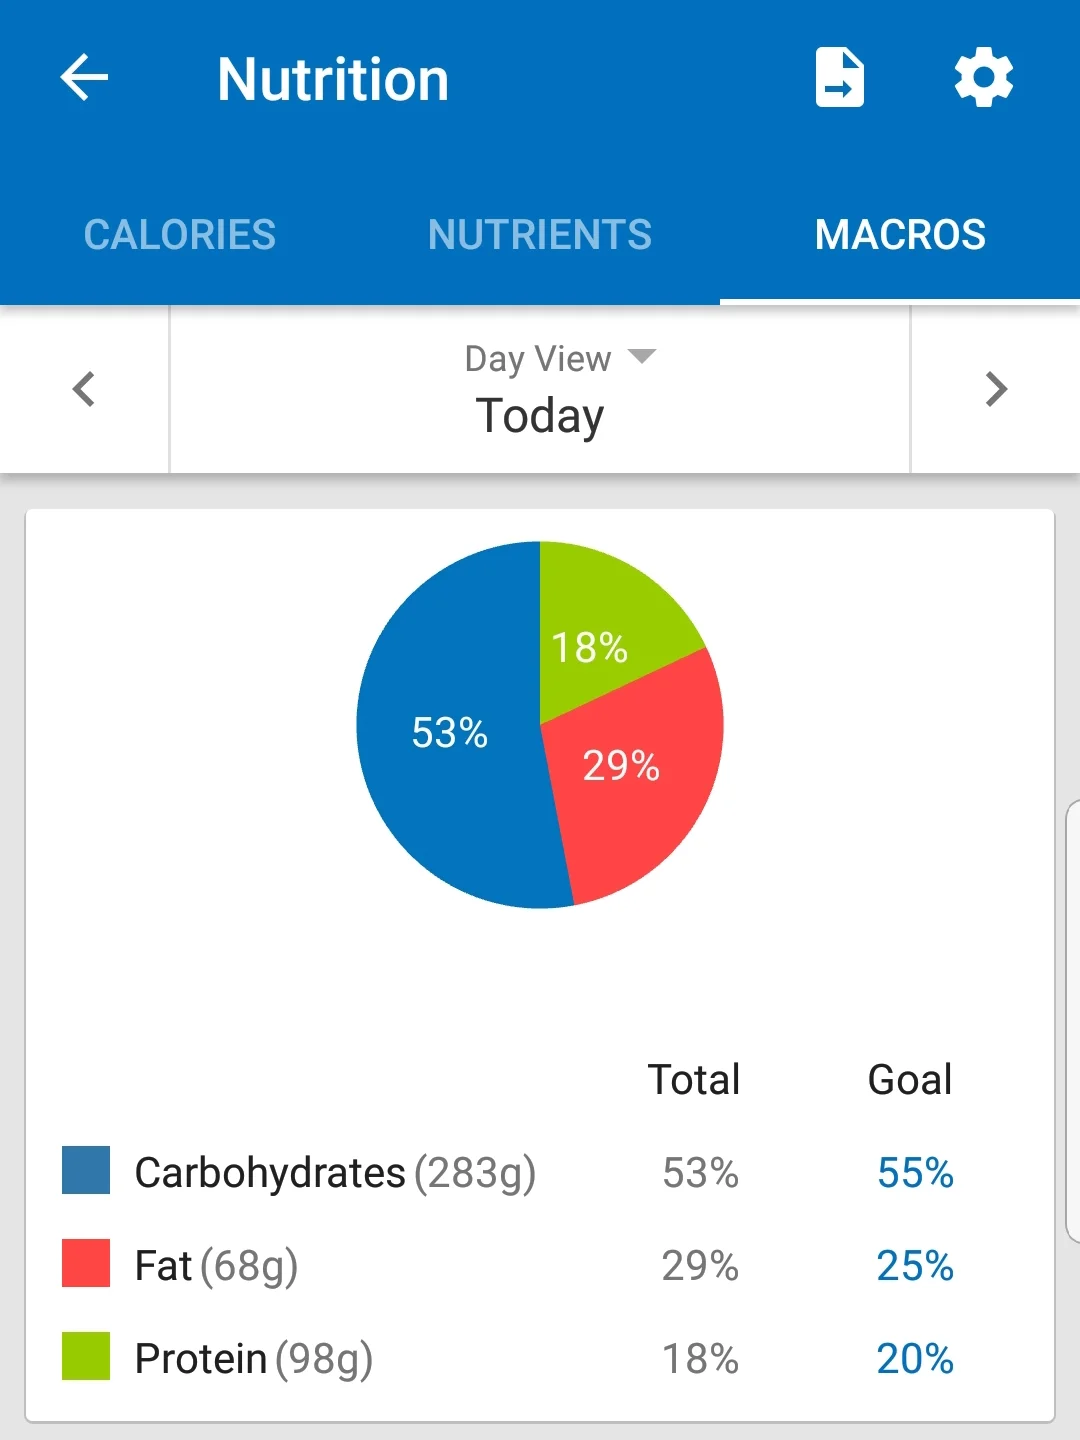This screenshot has width=1080, height=1440.
Task: Go to previous day arrow
Action: (x=84, y=389)
